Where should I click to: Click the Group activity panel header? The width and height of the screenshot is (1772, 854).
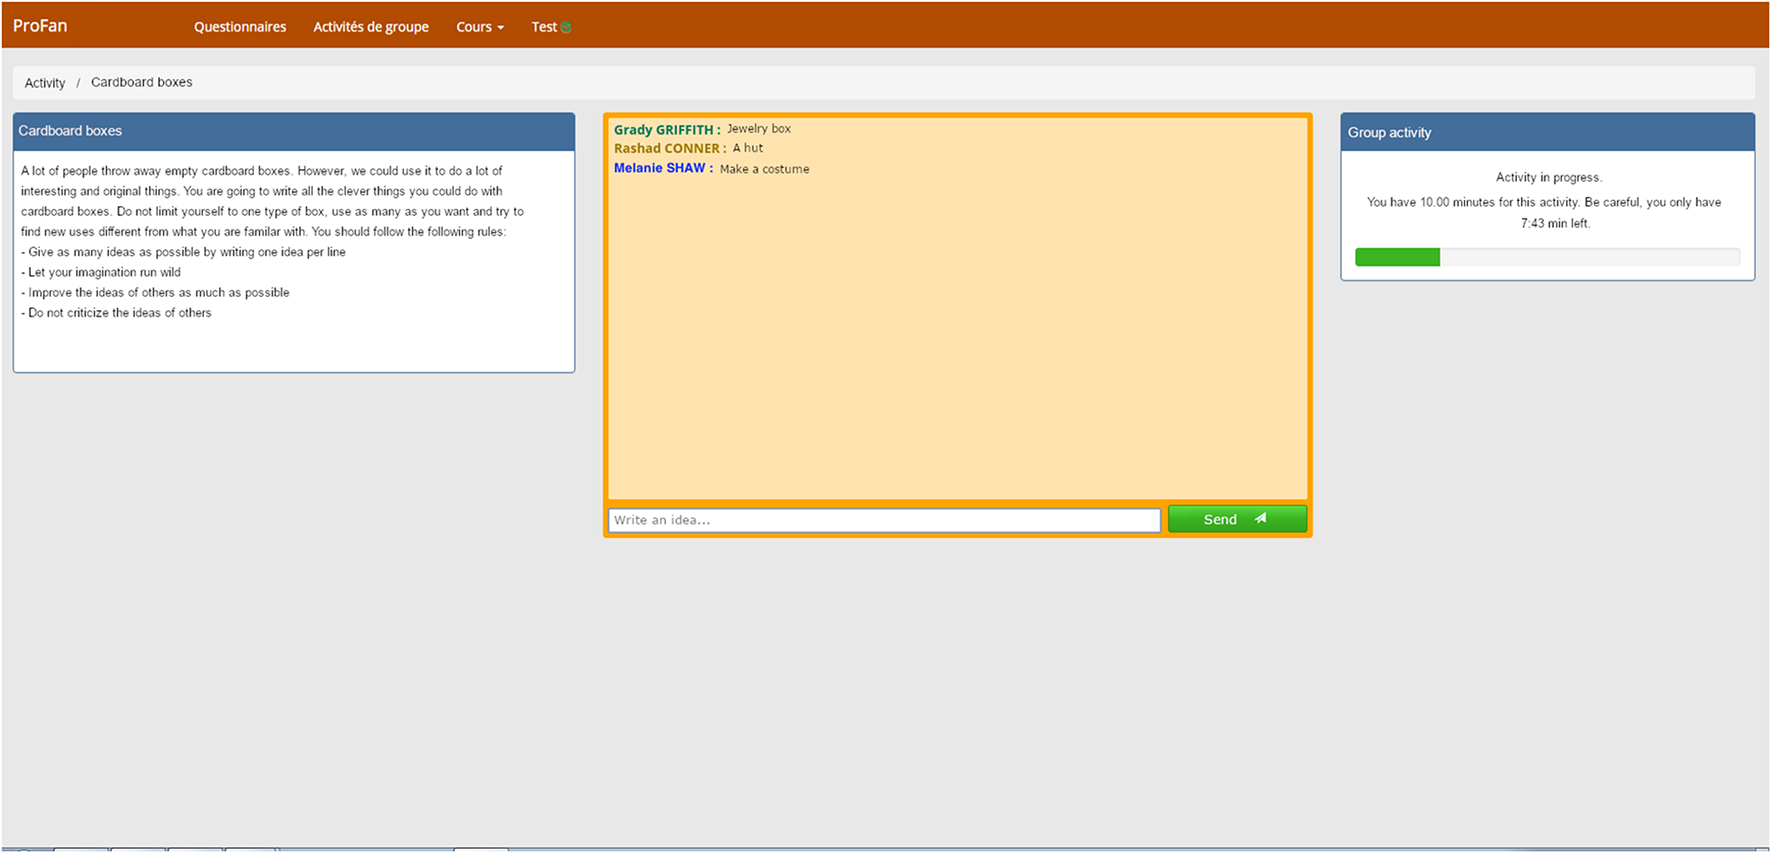point(1547,132)
